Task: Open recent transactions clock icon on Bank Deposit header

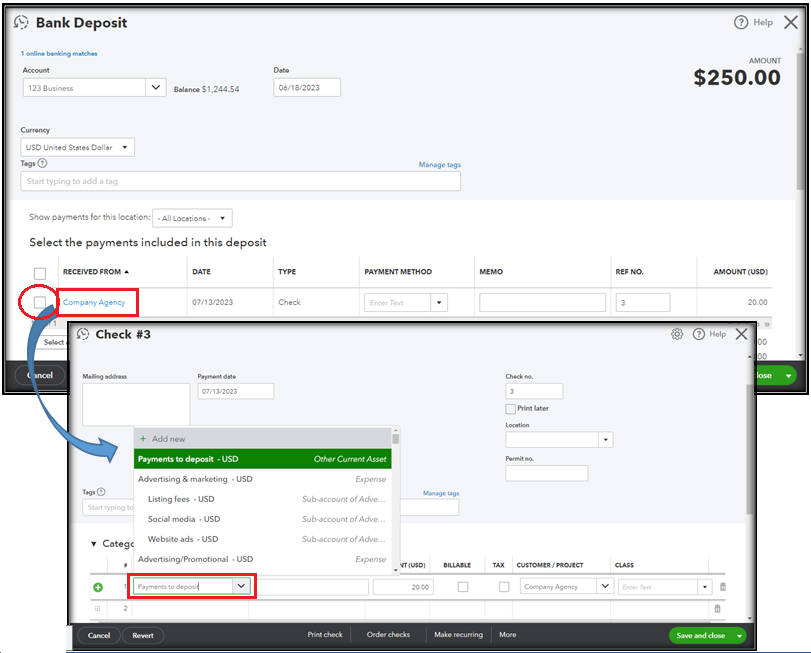Action: (x=20, y=22)
